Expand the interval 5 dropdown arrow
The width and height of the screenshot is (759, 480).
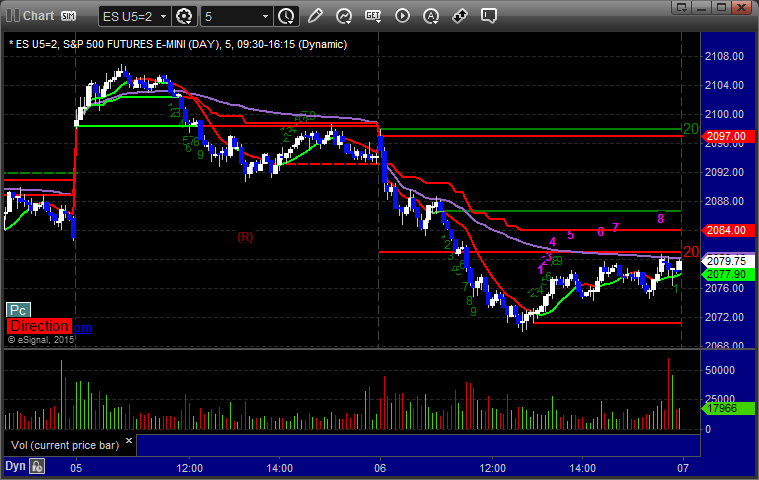pos(264,16)
